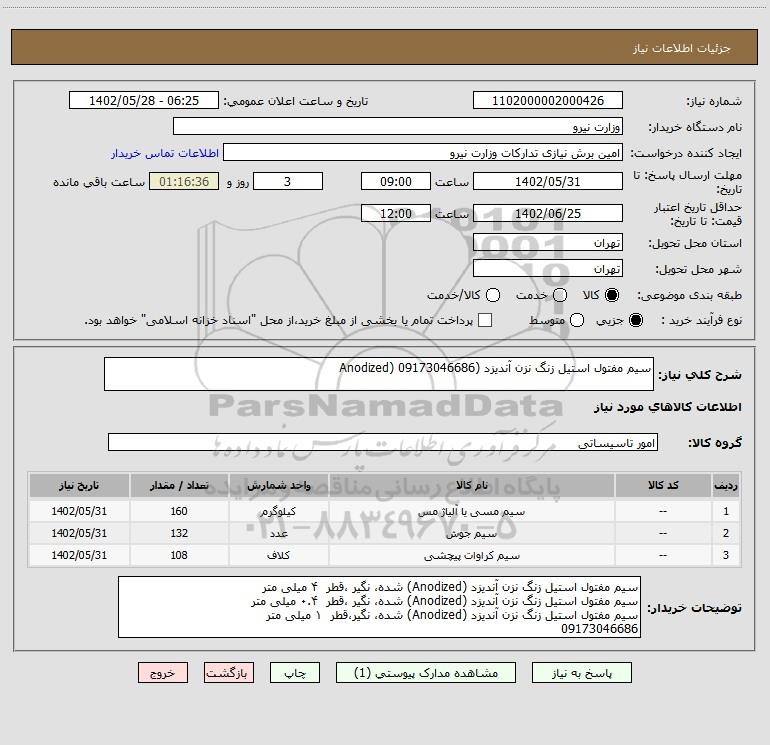Click the unit cell عدد
The width and height of the screenshot is (770, 745).
278,533
